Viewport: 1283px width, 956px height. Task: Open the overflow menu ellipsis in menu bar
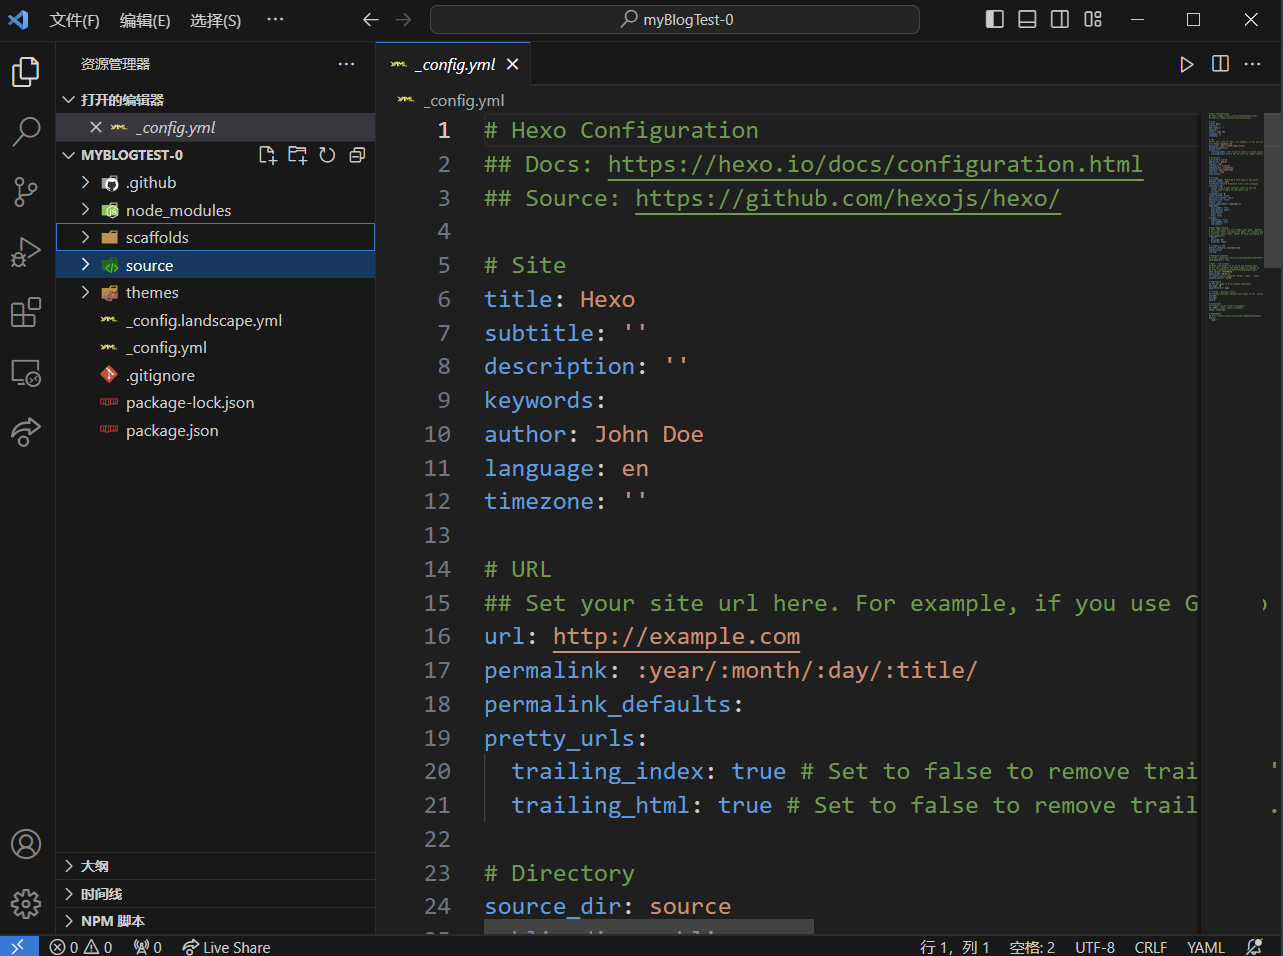point(275,19)
